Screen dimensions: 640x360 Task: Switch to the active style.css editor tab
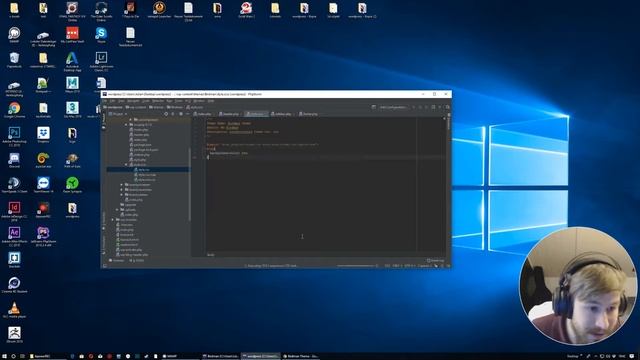click(x=256, y=114)
